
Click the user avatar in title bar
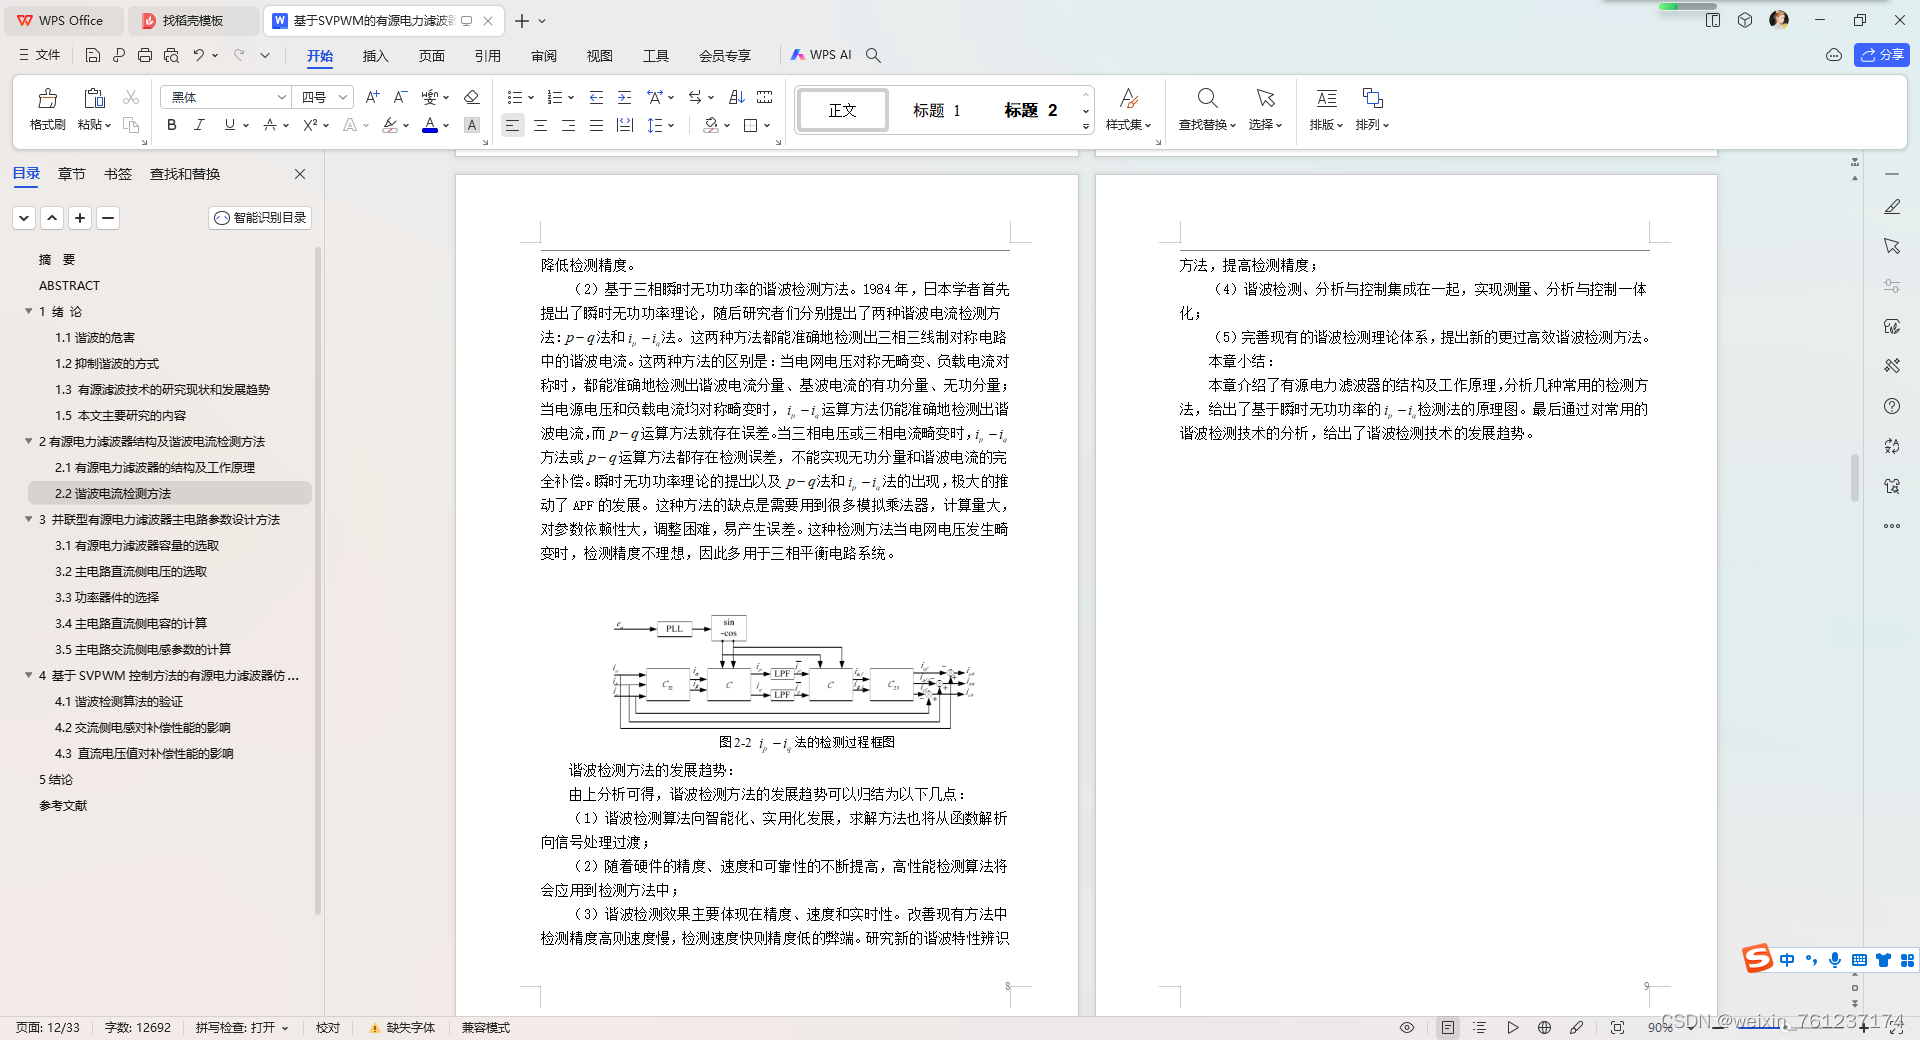[1779, 20]
